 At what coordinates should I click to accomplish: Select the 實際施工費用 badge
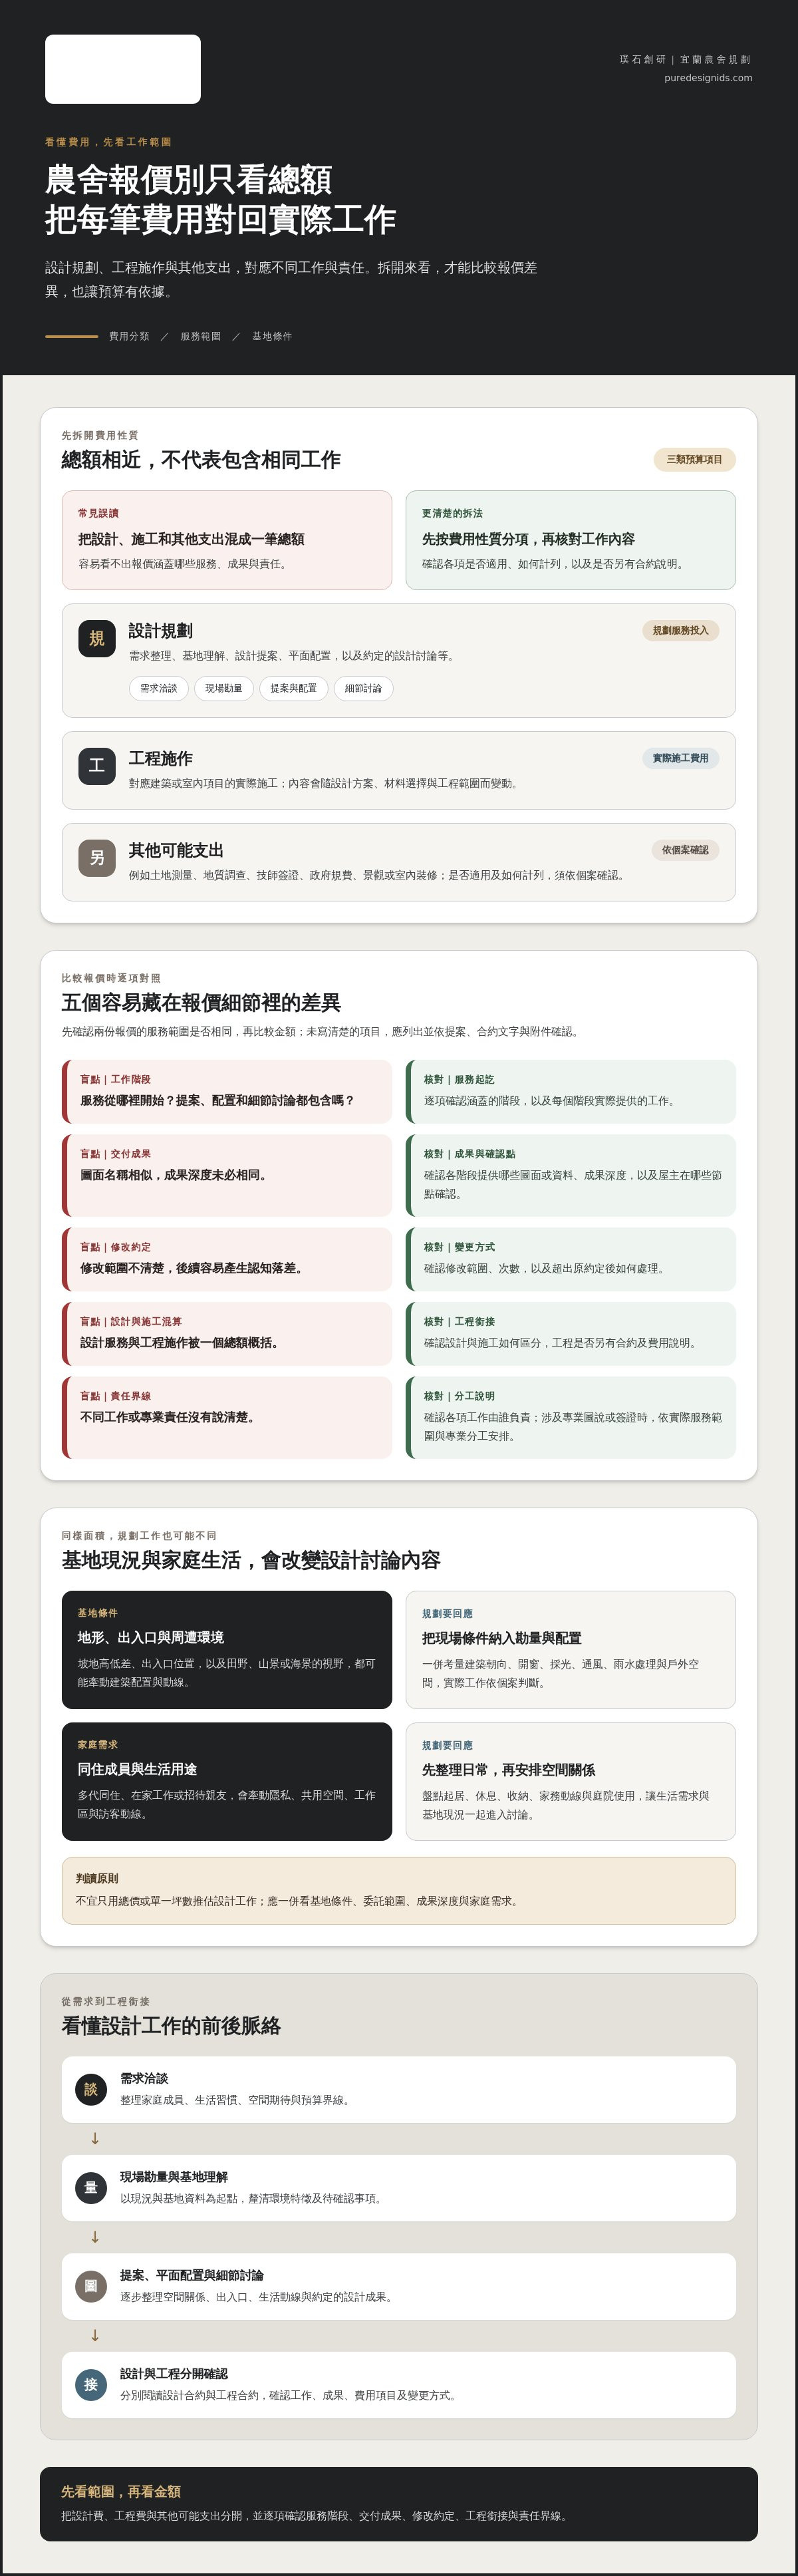point(680,758)
